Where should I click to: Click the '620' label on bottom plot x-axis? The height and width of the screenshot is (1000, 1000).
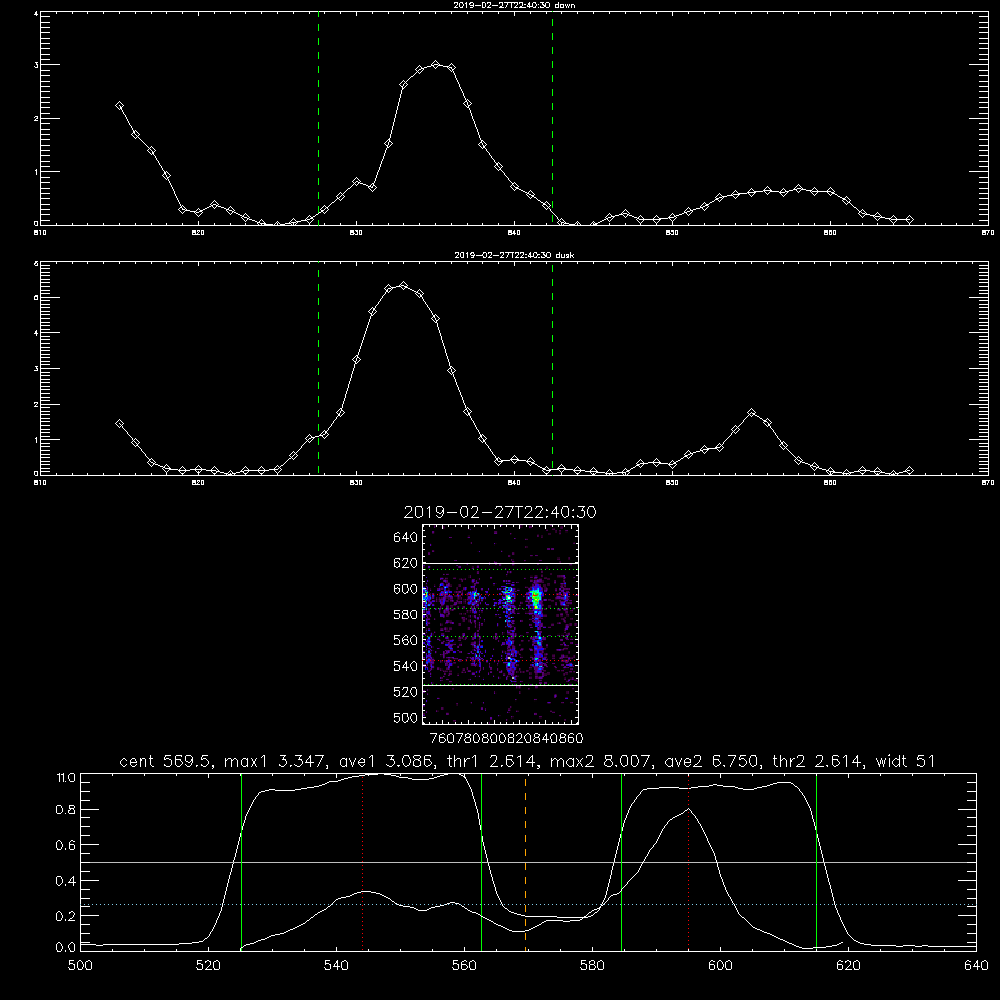point(848,966)
